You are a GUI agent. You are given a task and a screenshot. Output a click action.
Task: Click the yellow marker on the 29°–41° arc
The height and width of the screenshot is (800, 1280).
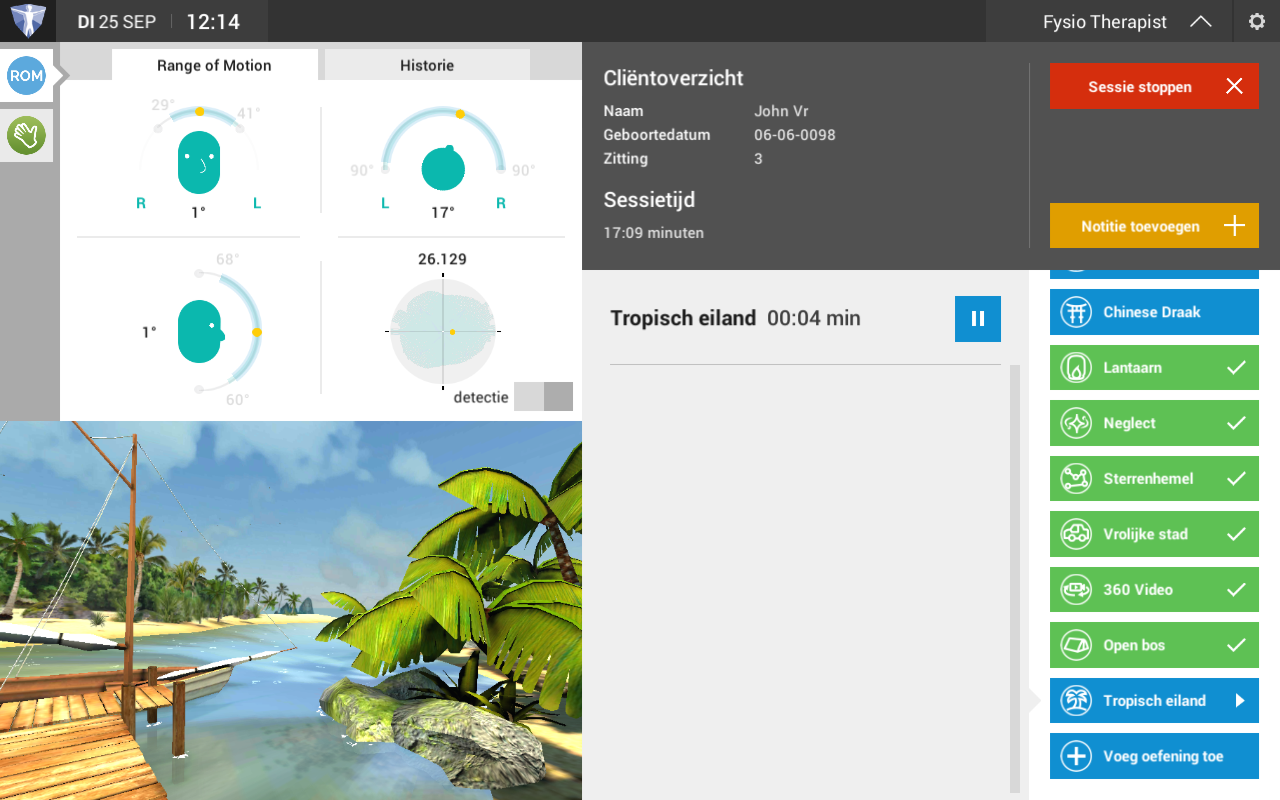tap(200, 112)
